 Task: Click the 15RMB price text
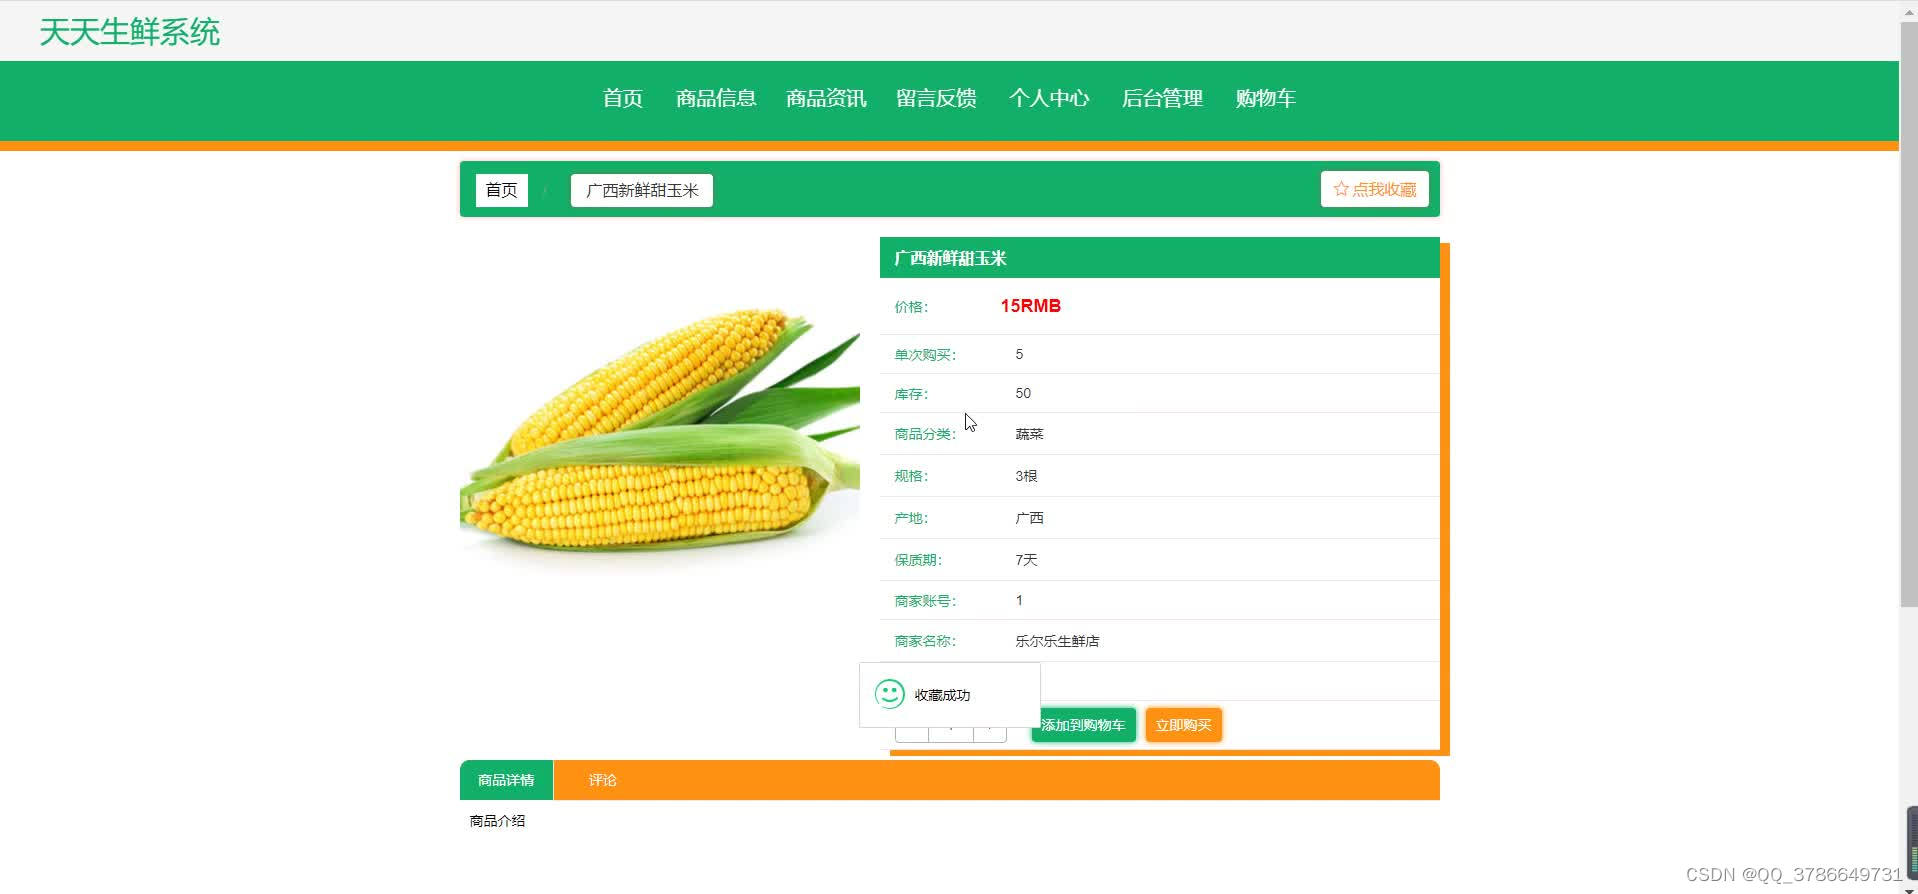pyautogui.click(x=1030, y=306)
